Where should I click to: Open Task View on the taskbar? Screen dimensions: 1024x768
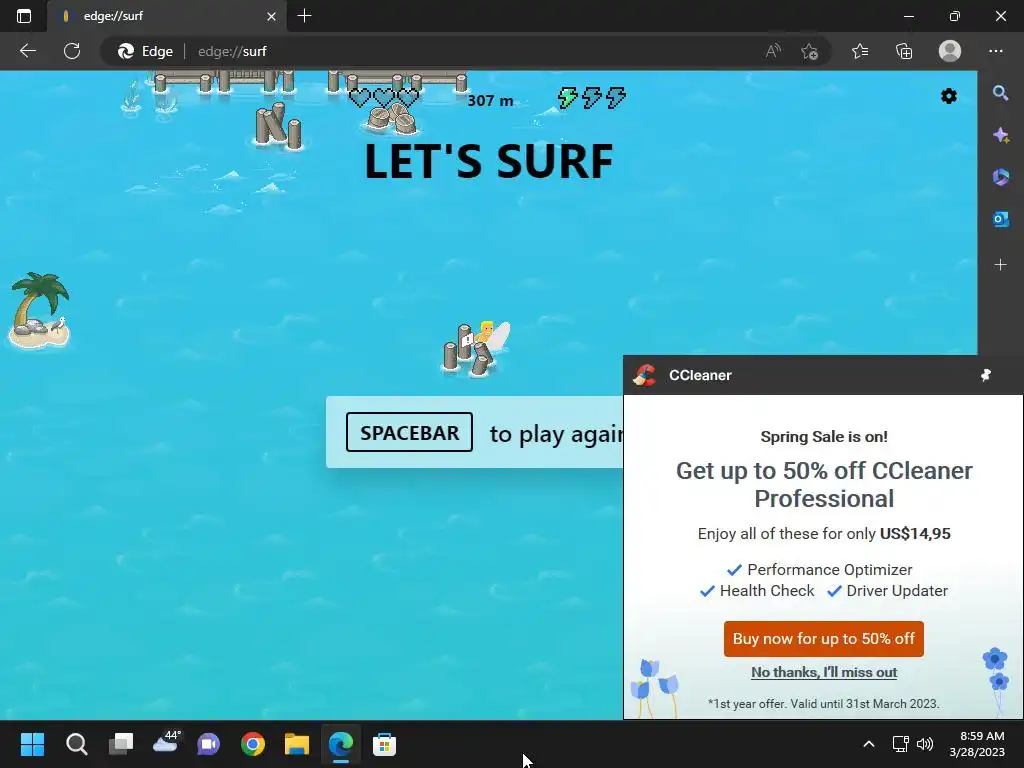click(121, 744)
